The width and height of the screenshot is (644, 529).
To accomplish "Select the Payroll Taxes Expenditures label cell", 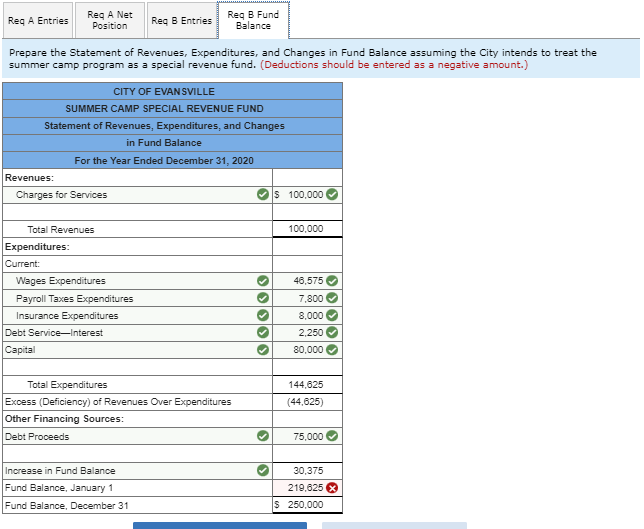I will tap(138, 298).
